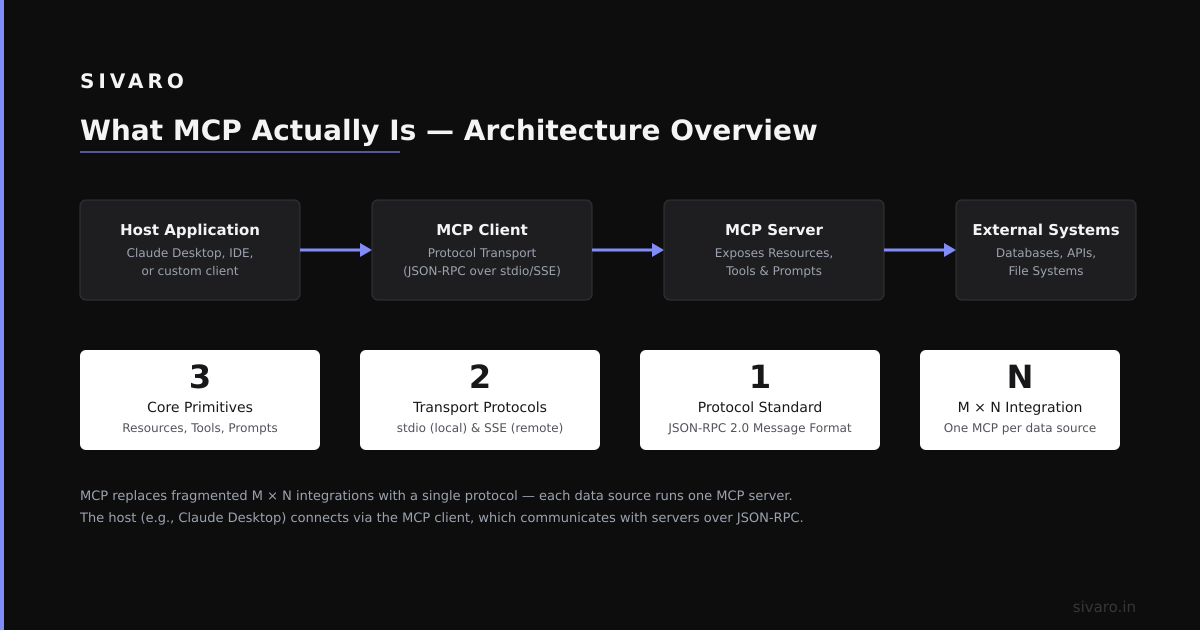Click the large number 1
Viewport: 1200px width, 630px height.
(760, 377)
